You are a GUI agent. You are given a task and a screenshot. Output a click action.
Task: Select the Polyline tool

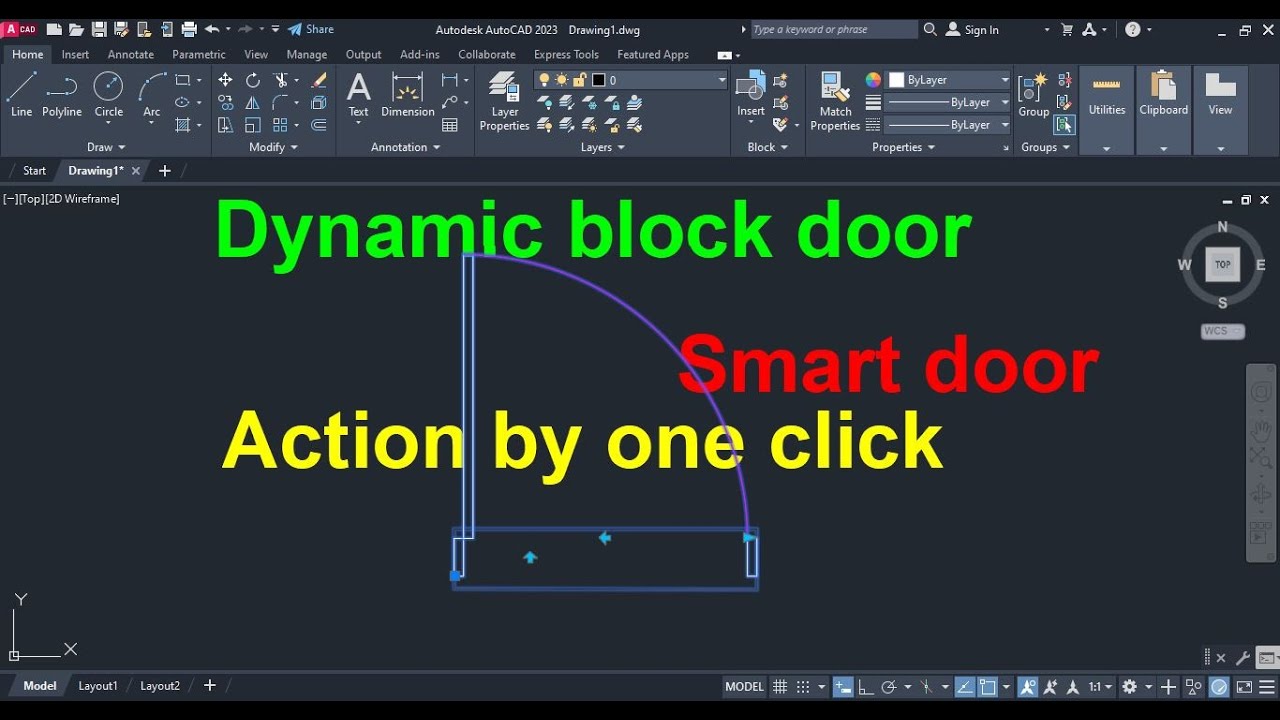[x=62, y=96]
